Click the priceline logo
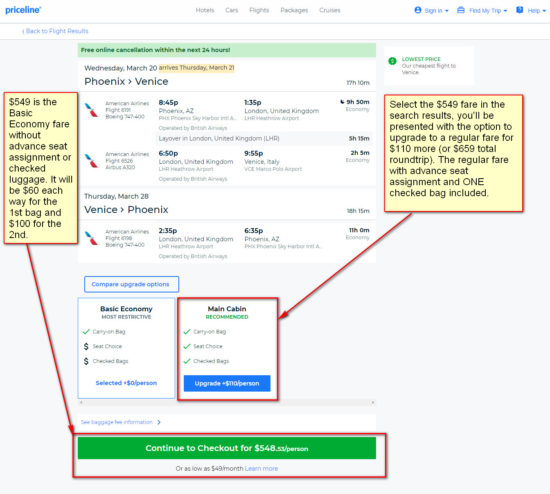 tap(23, 10)
